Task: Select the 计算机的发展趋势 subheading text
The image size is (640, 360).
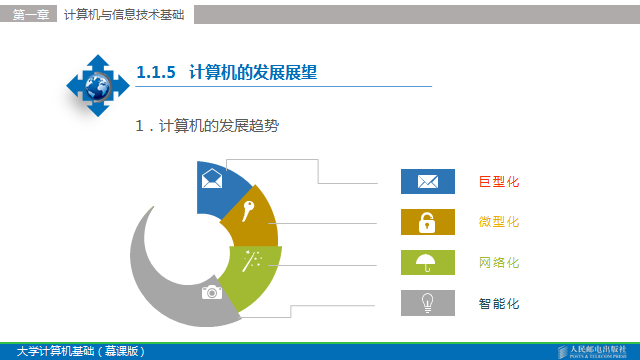Action: point(219,126)
